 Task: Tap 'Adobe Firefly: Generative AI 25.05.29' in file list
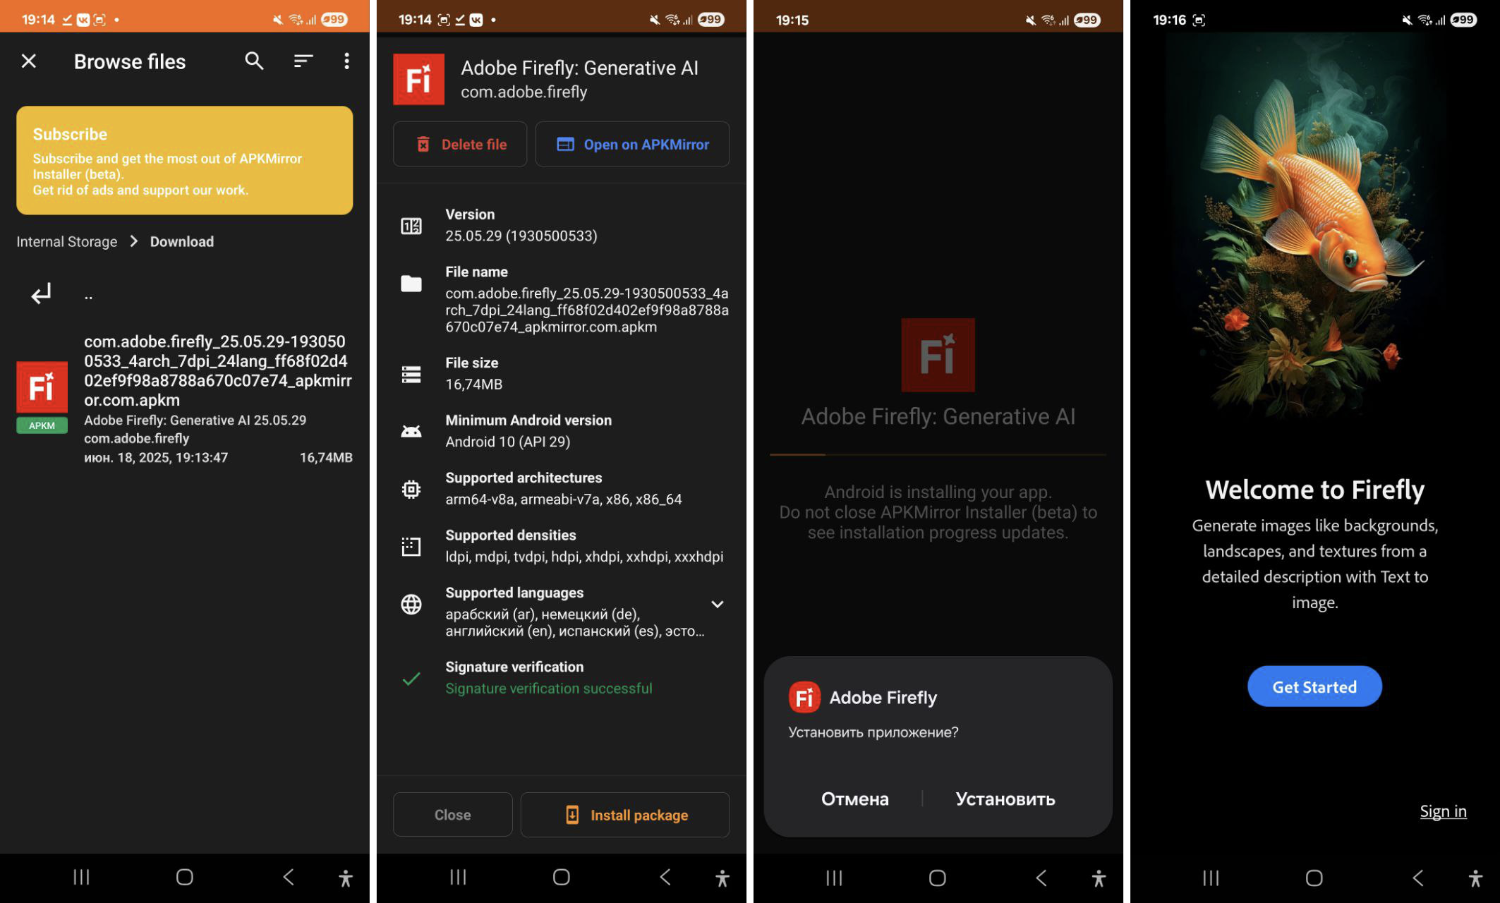195,420
